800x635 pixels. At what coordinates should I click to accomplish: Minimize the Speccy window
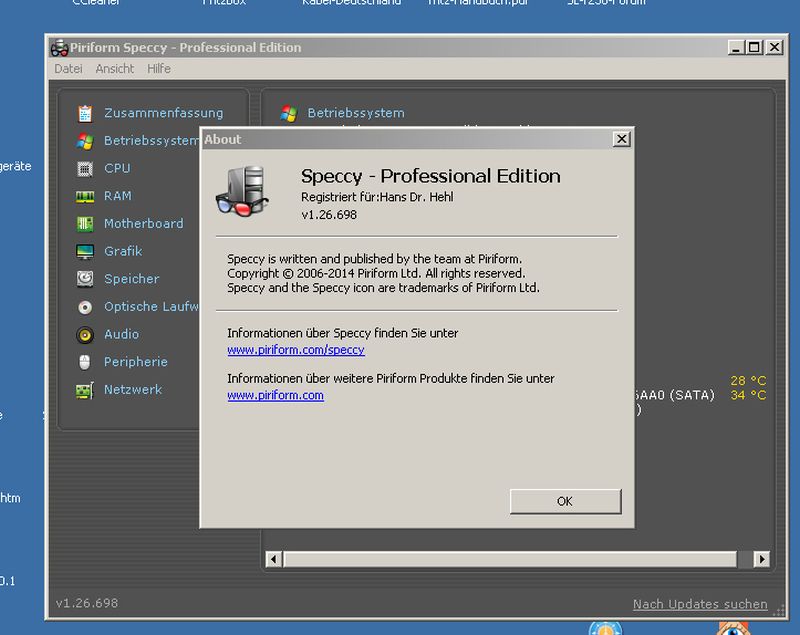coord(735,47)
